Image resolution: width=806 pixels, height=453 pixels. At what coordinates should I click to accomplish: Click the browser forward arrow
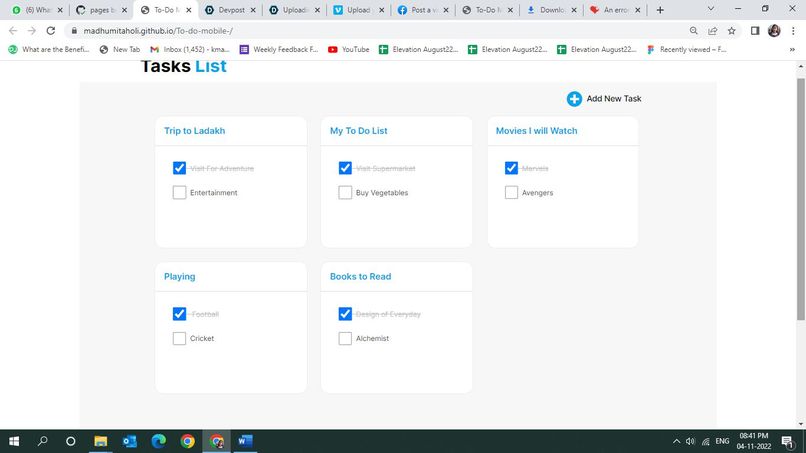(32, 31)
